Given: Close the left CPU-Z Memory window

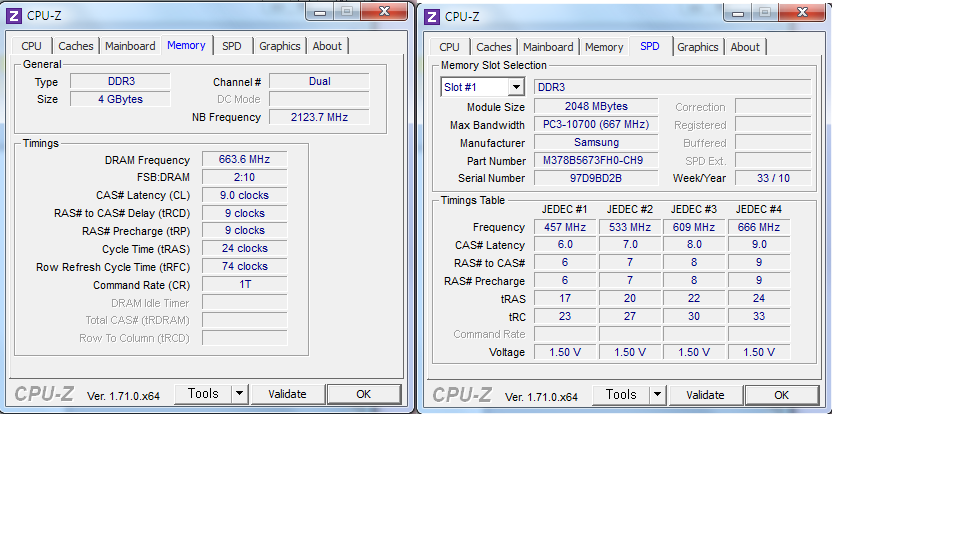Looking at the screenshot, I should coord(384,12).
